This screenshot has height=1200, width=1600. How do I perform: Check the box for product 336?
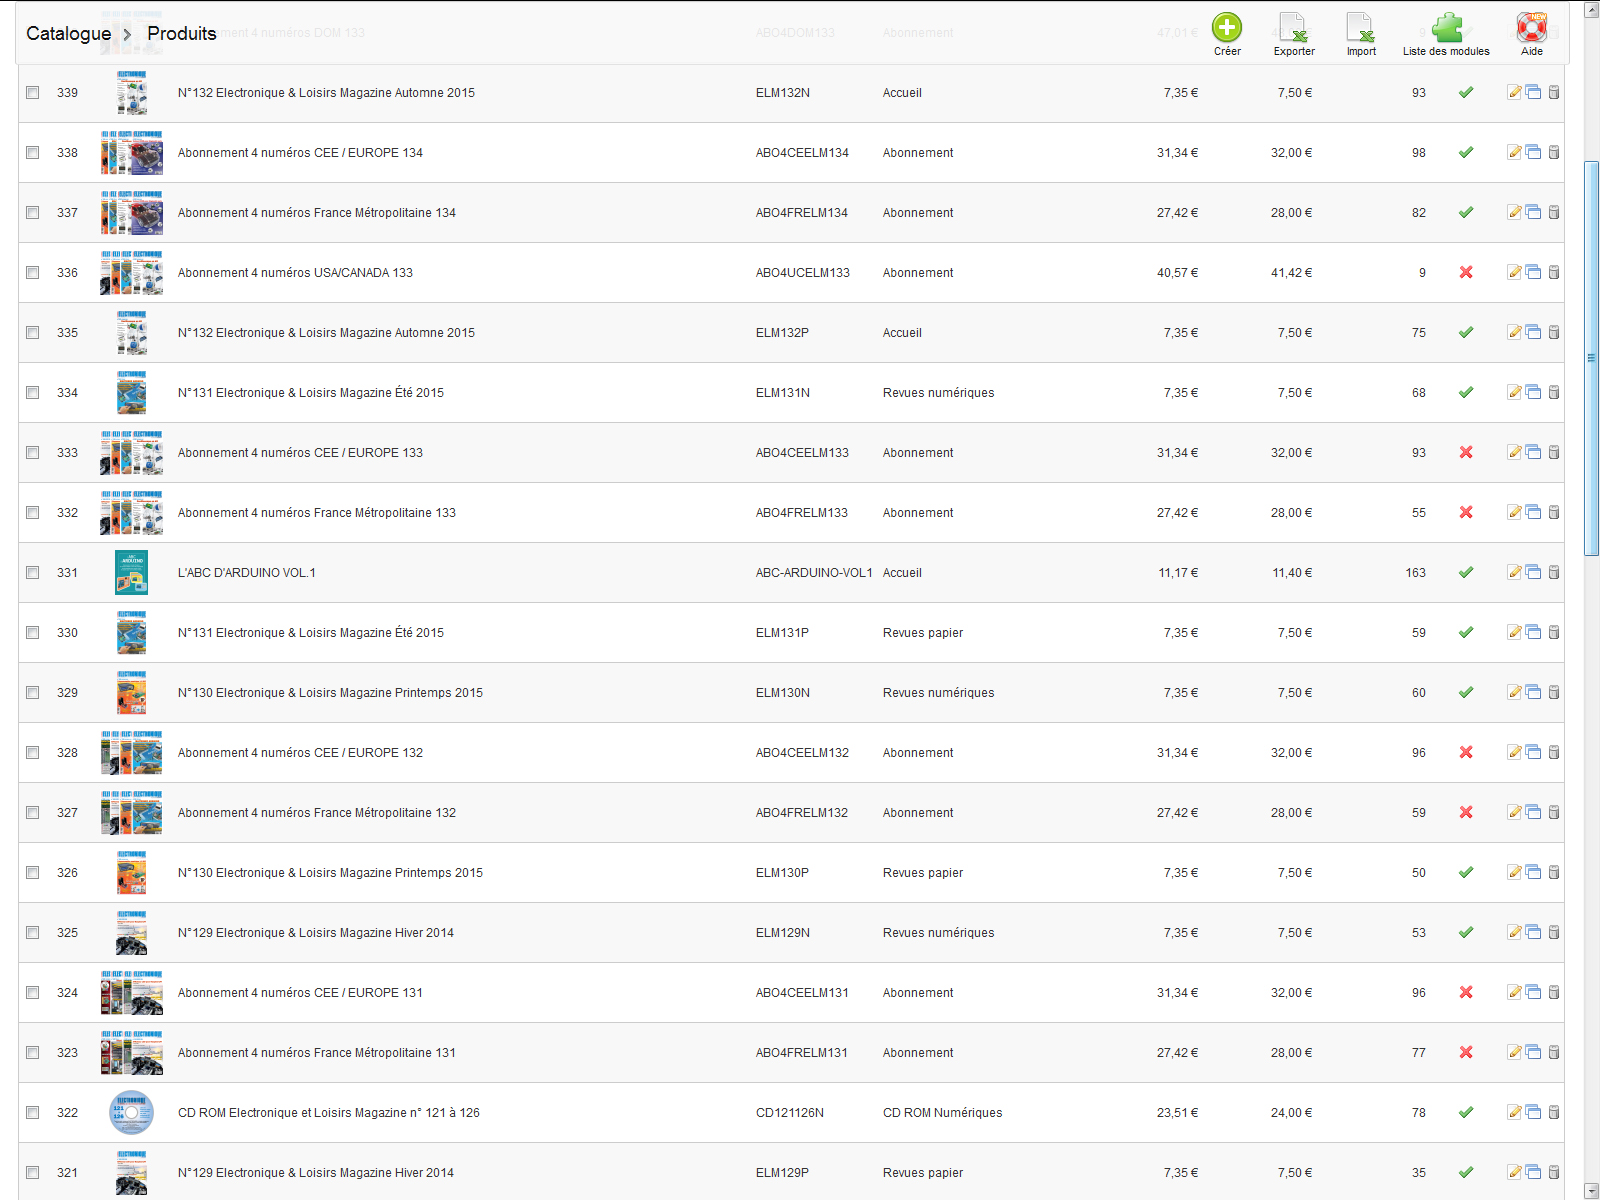click(x=33, y=272)
